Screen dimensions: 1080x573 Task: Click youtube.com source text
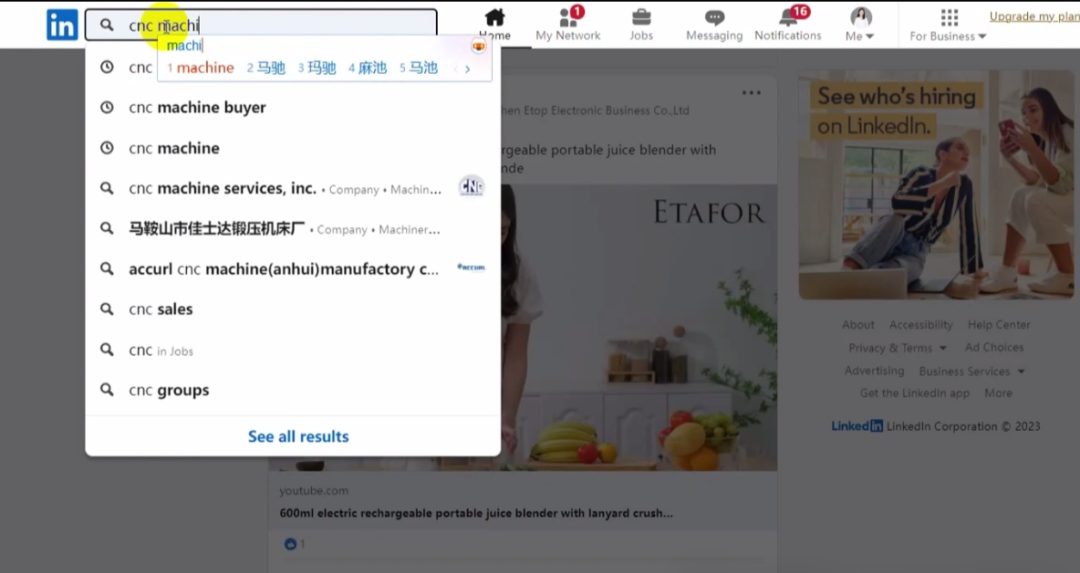point(313,490)
